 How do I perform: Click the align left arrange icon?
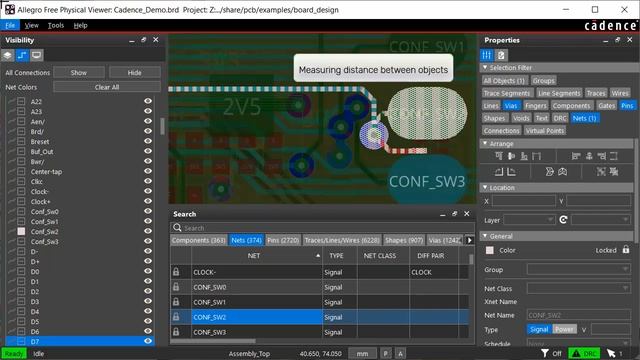576,156
